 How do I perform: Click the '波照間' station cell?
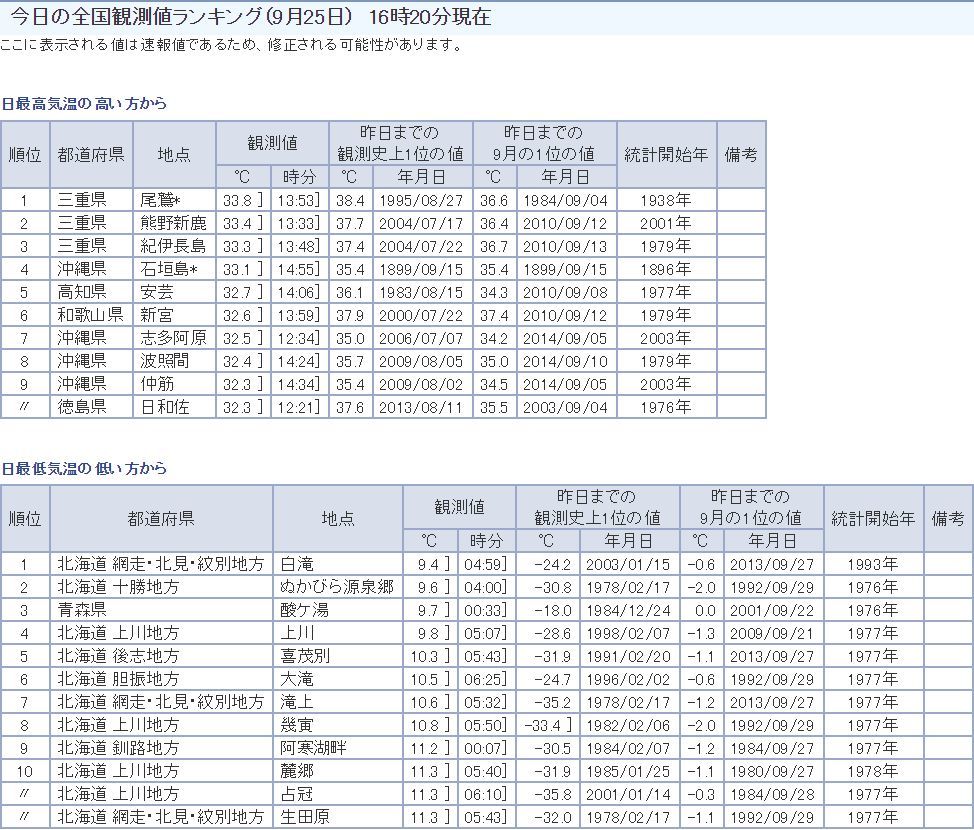tap(174, 361)
